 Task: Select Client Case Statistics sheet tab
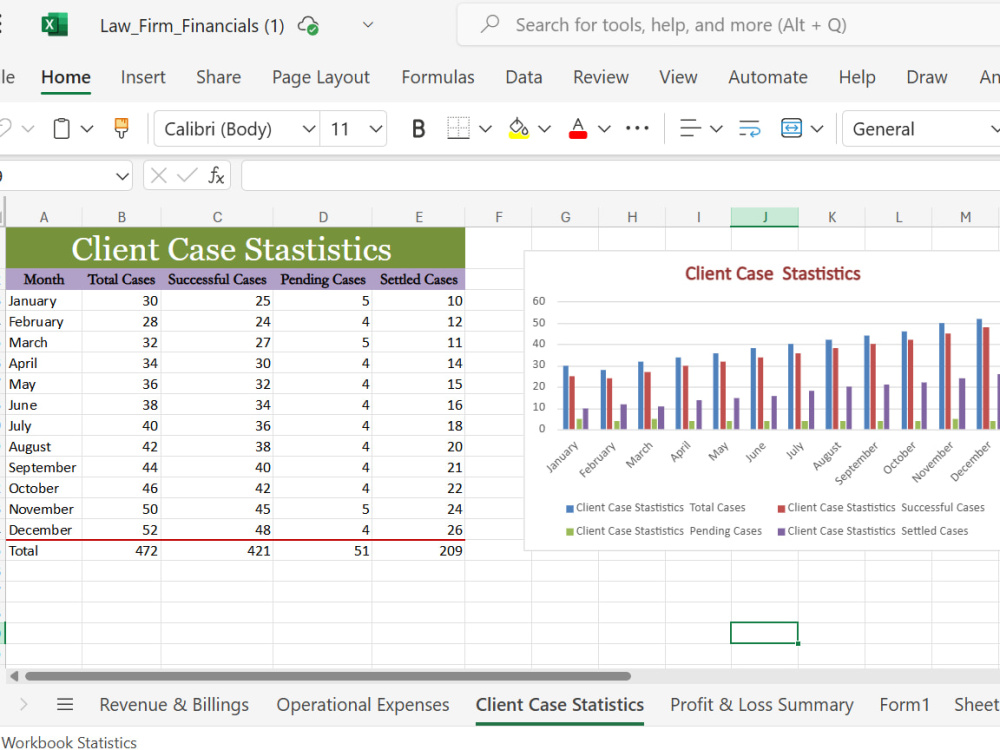560,705
